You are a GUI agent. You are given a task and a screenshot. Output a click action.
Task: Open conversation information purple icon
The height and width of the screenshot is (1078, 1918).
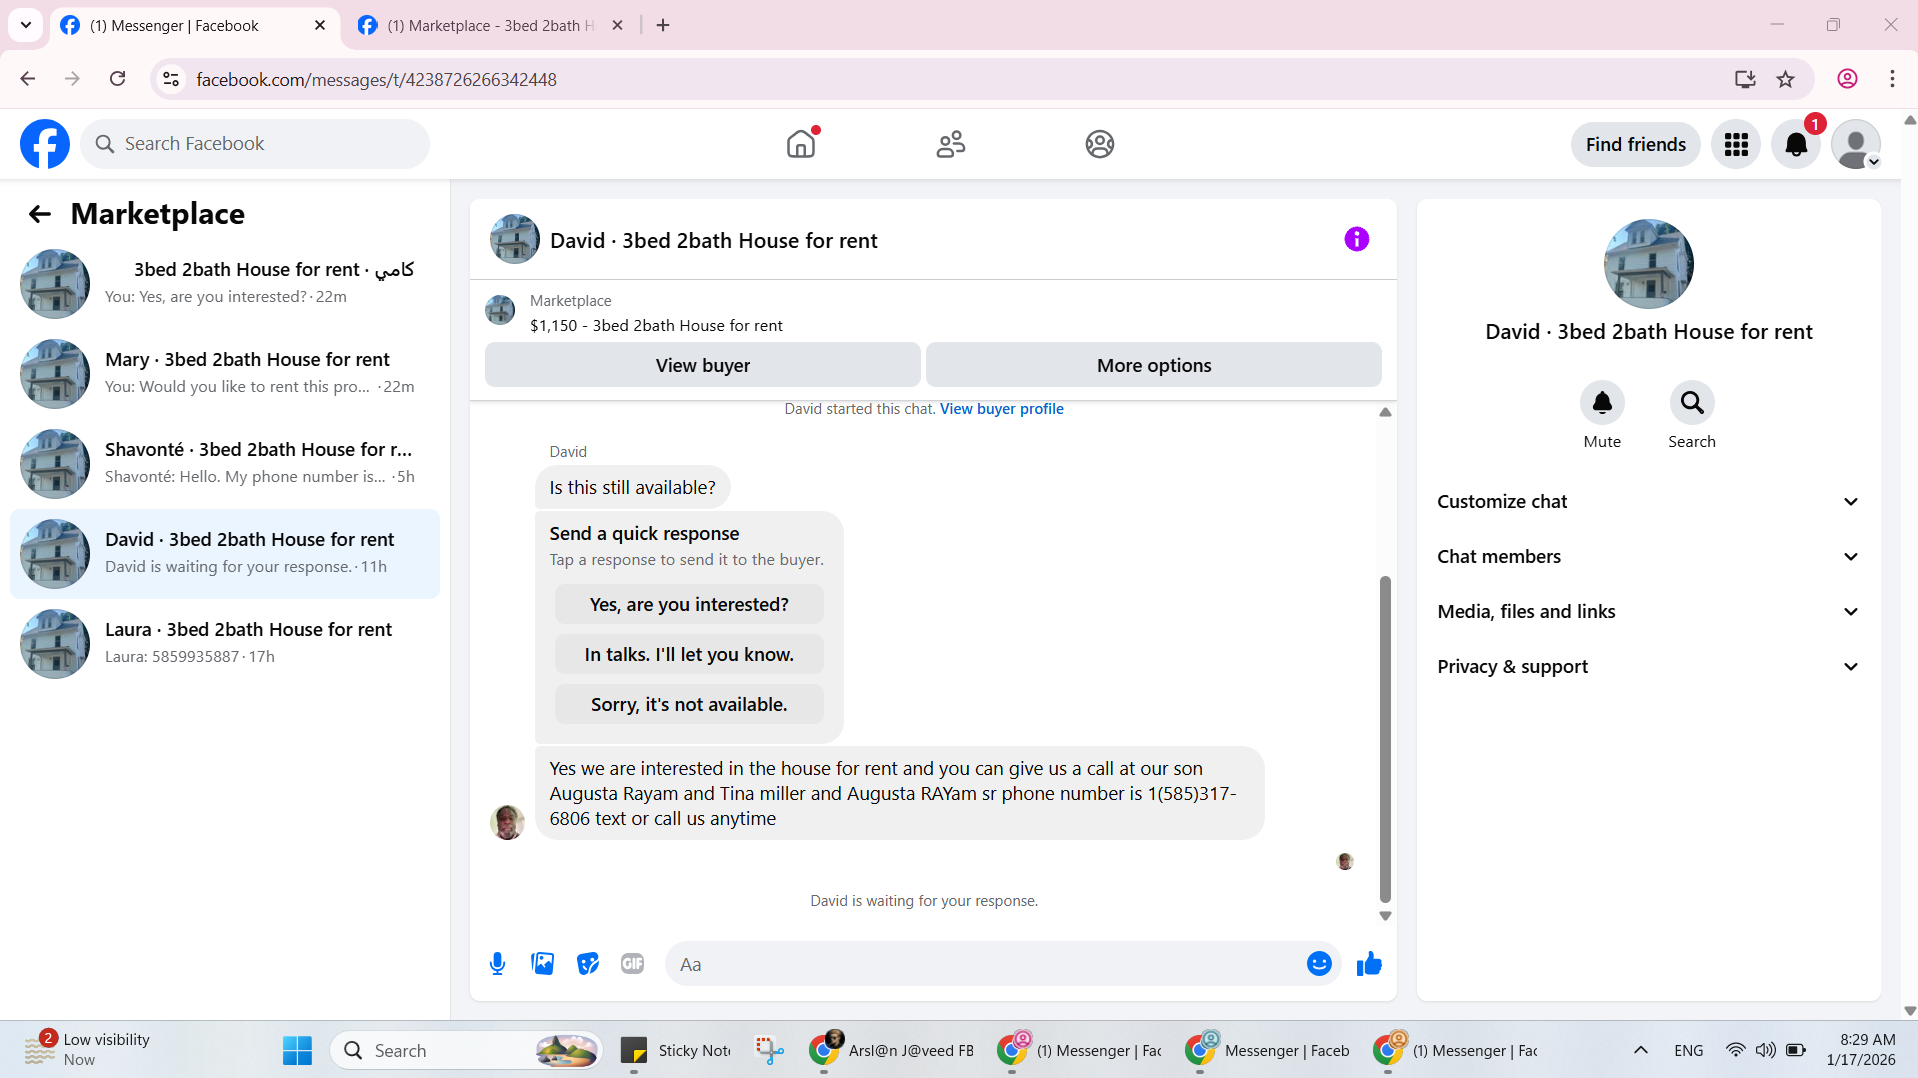click(x=1356, y=239)
